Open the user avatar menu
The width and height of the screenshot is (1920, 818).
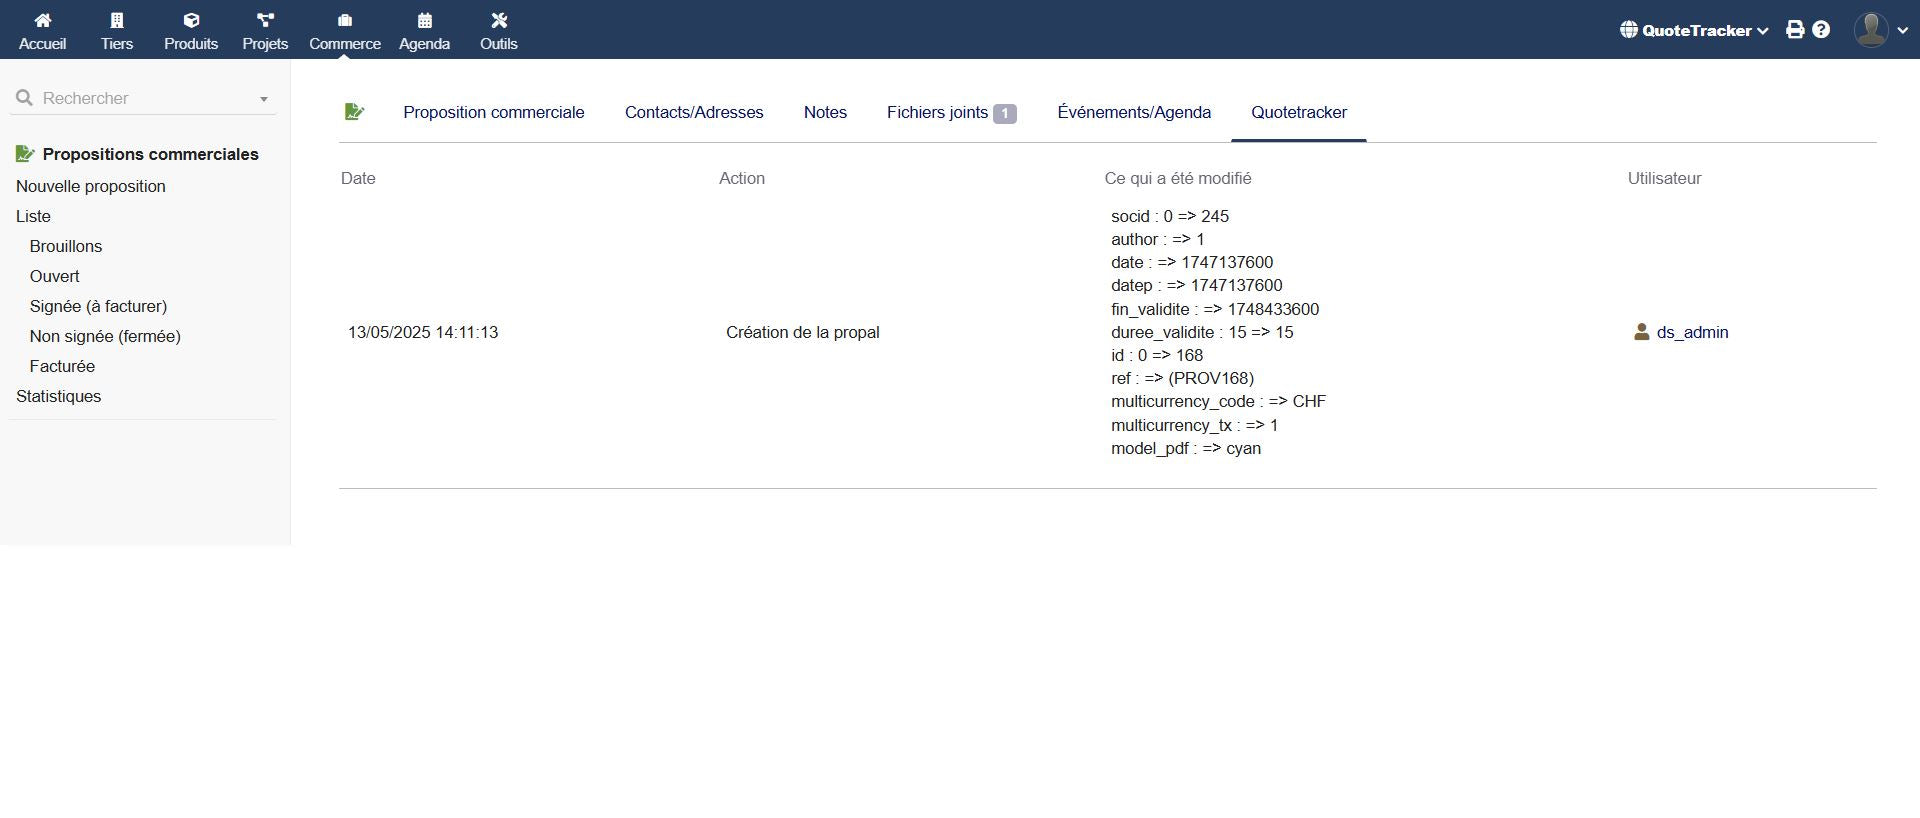pos(1880,30)
